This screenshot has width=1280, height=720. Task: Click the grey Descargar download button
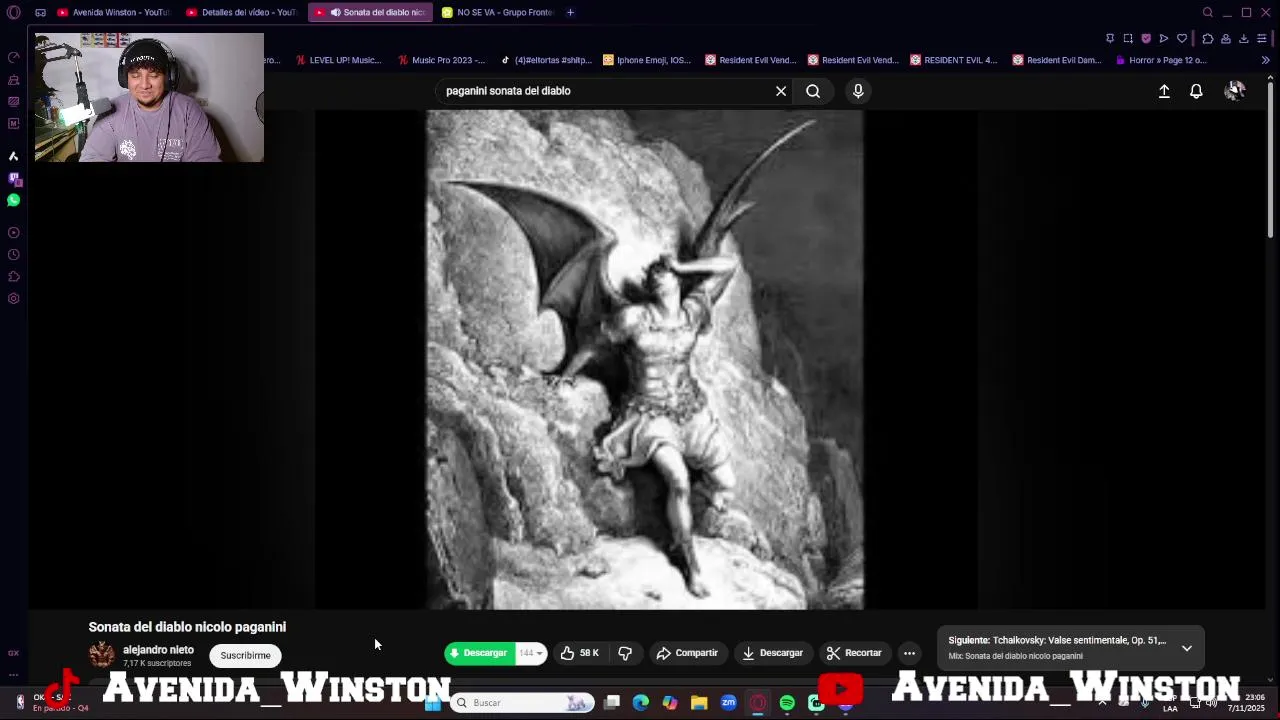click(x=773, y=653)
